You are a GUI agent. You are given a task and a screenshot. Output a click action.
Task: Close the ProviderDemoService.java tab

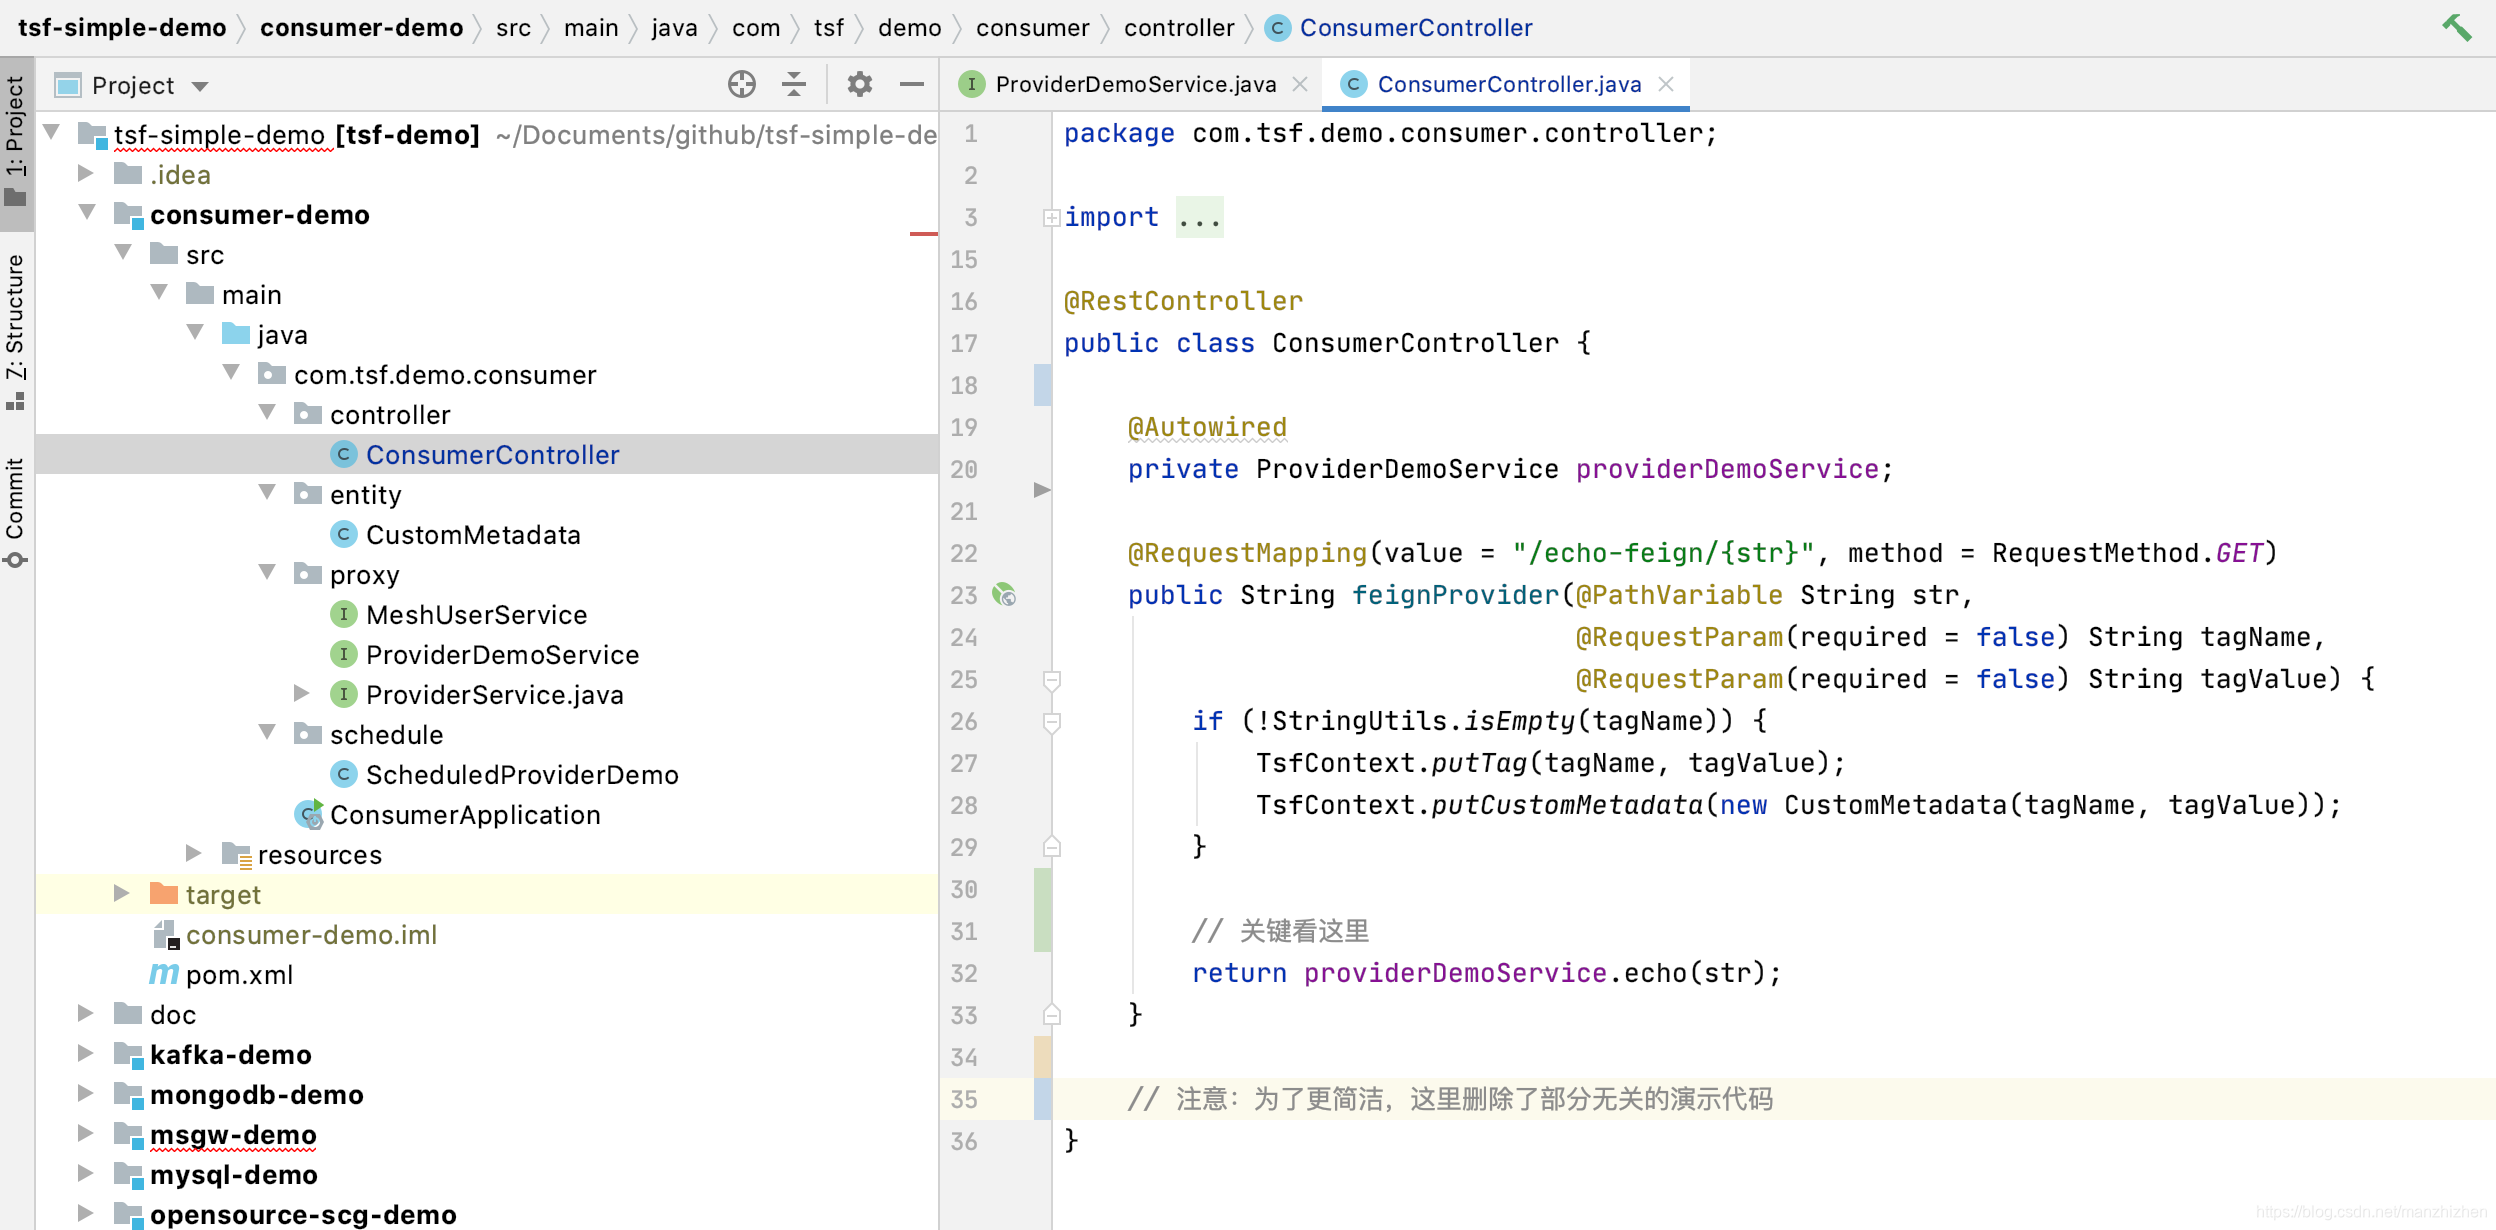coord(1300,85)
